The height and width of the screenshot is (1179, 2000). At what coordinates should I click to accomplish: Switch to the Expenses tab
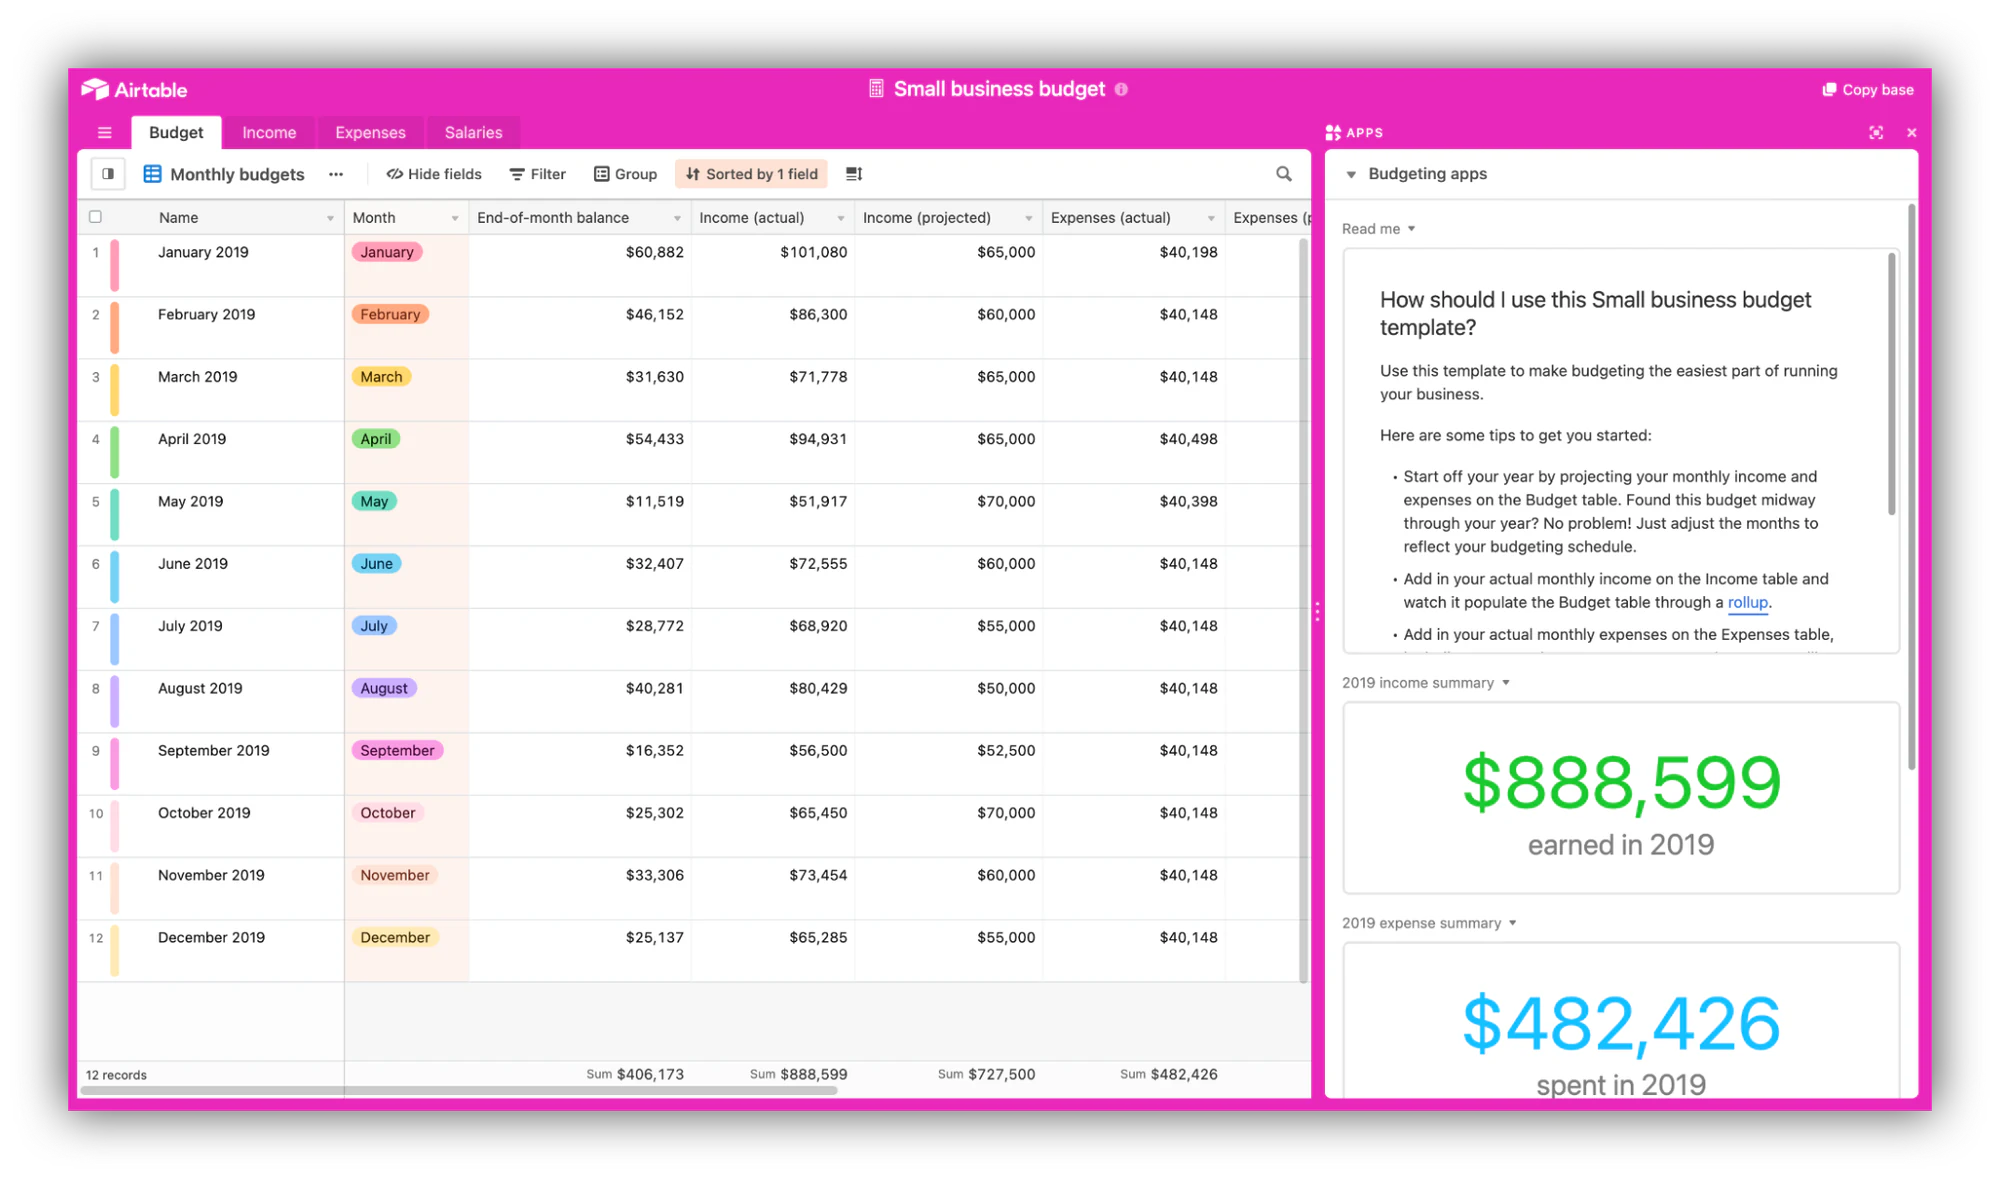click(370, 132)
